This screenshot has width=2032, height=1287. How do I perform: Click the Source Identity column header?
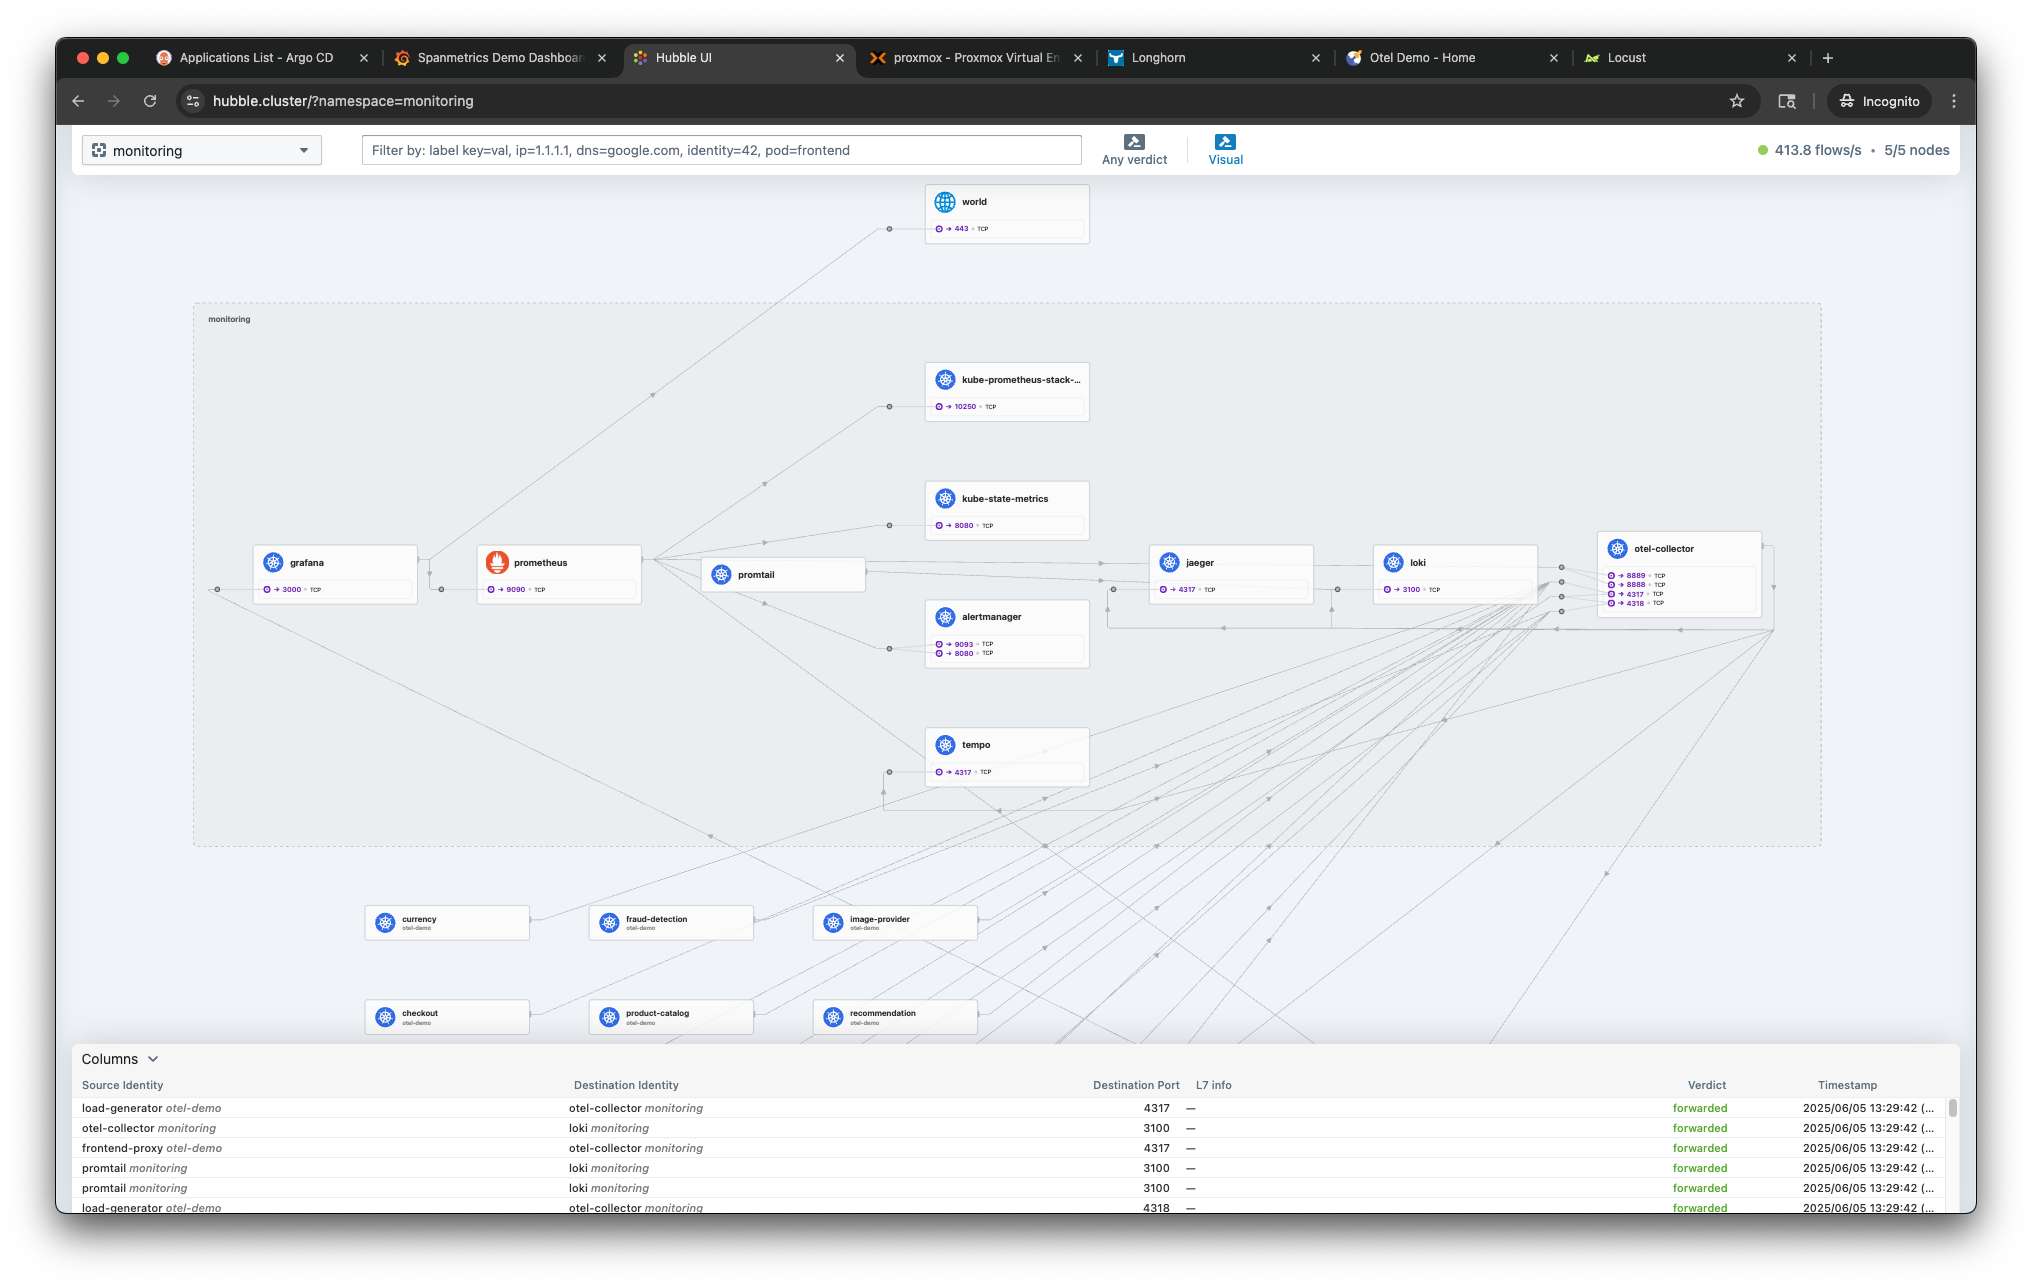pos(122,1085)
